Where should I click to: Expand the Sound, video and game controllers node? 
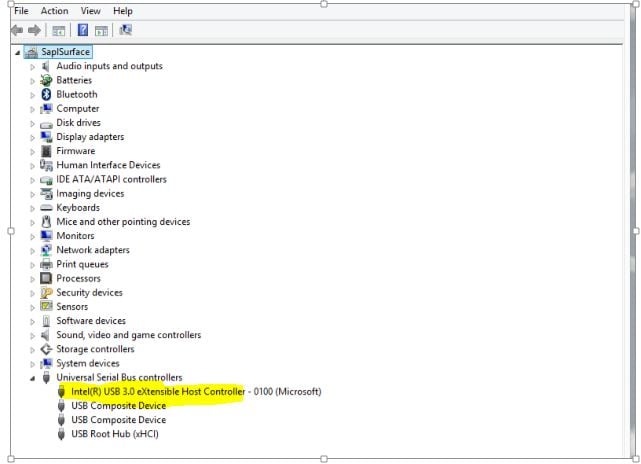point(32,336)
